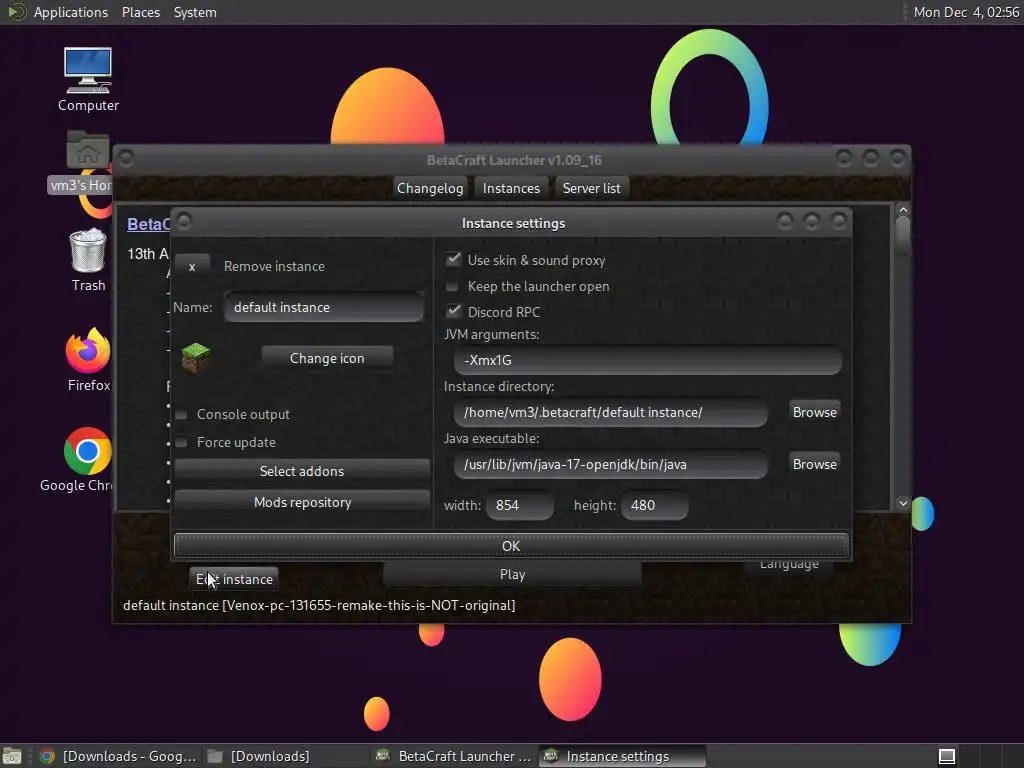This screenshot has height=768, width=1024.
Task: Click the JVM arguments field
Action: coord(647,360)
